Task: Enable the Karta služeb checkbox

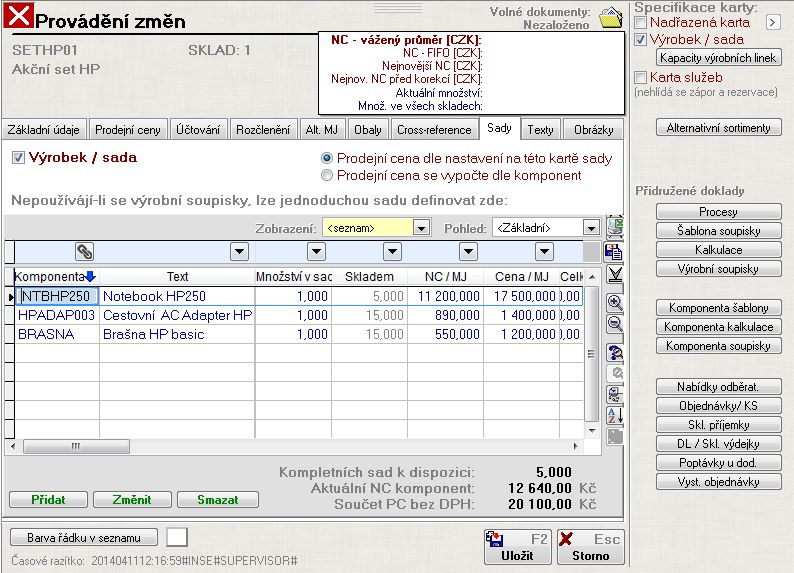Action: [640, 77]
